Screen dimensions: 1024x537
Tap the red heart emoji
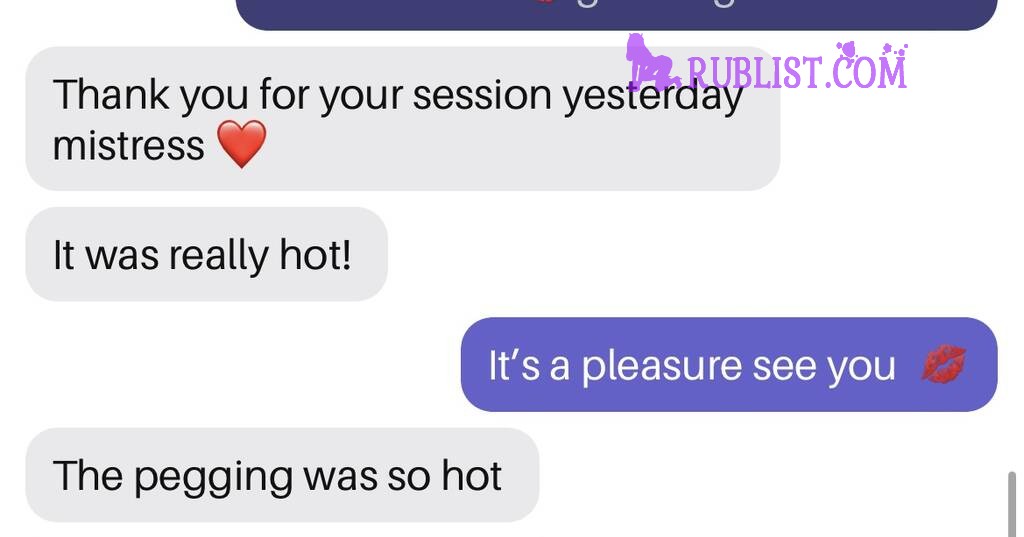[241, 144]
